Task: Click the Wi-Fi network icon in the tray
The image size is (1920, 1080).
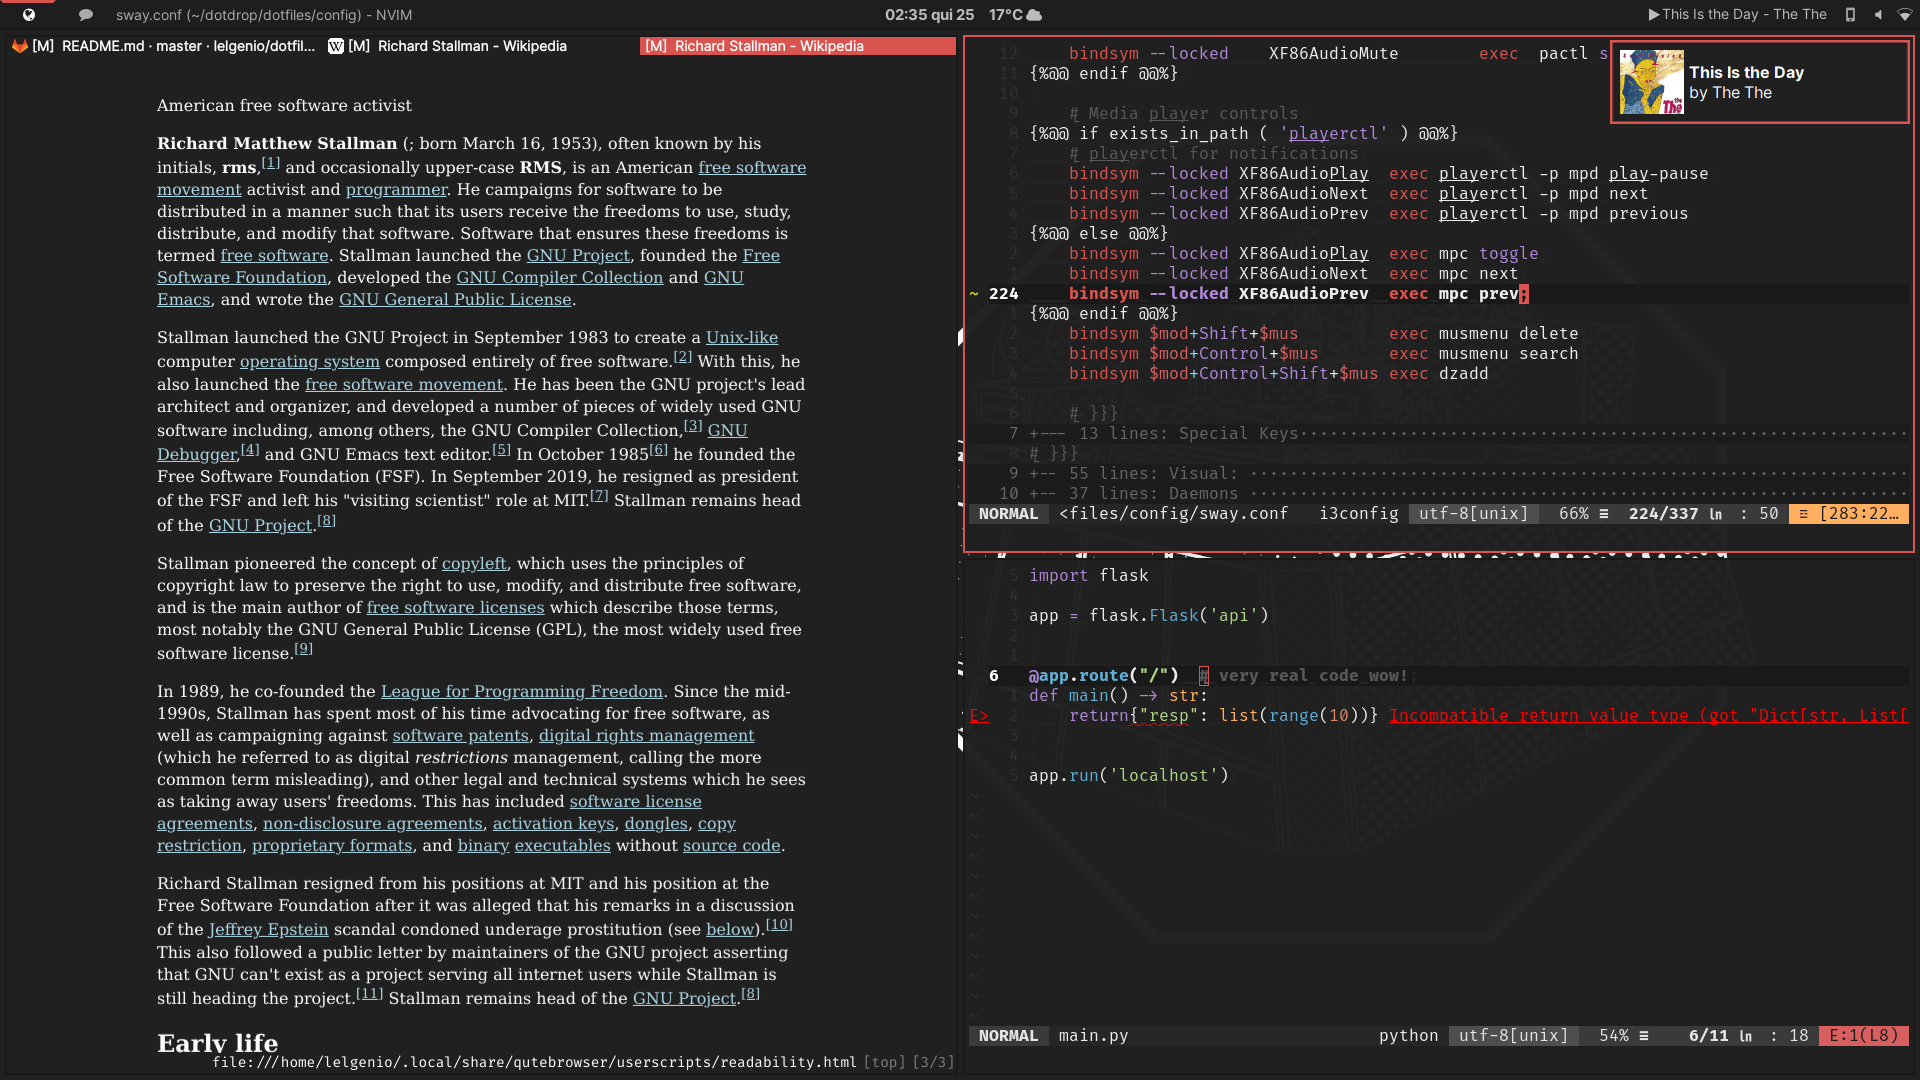Action: (1905, 15)
